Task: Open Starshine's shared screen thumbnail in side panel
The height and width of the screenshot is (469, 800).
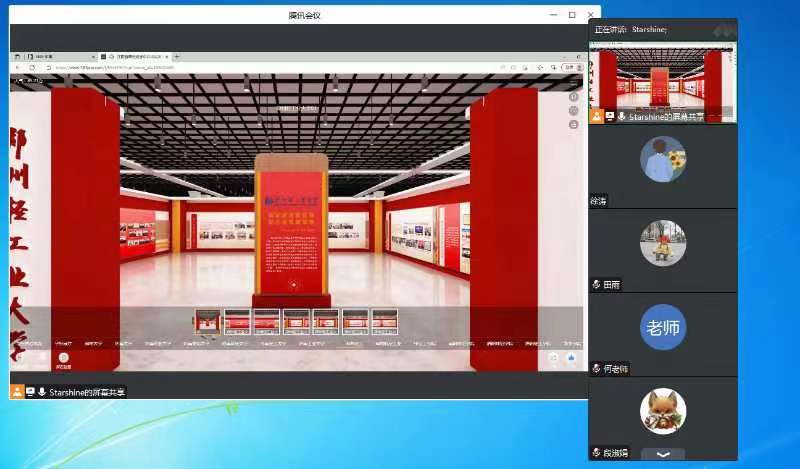Action: 662,78
